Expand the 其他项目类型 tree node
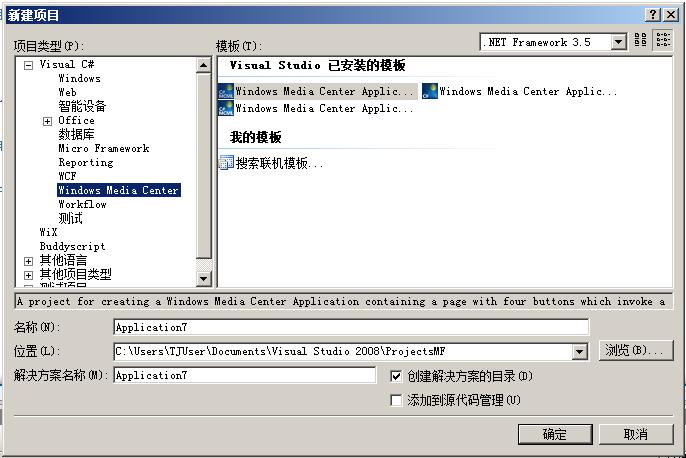 (x=28, y=275)
